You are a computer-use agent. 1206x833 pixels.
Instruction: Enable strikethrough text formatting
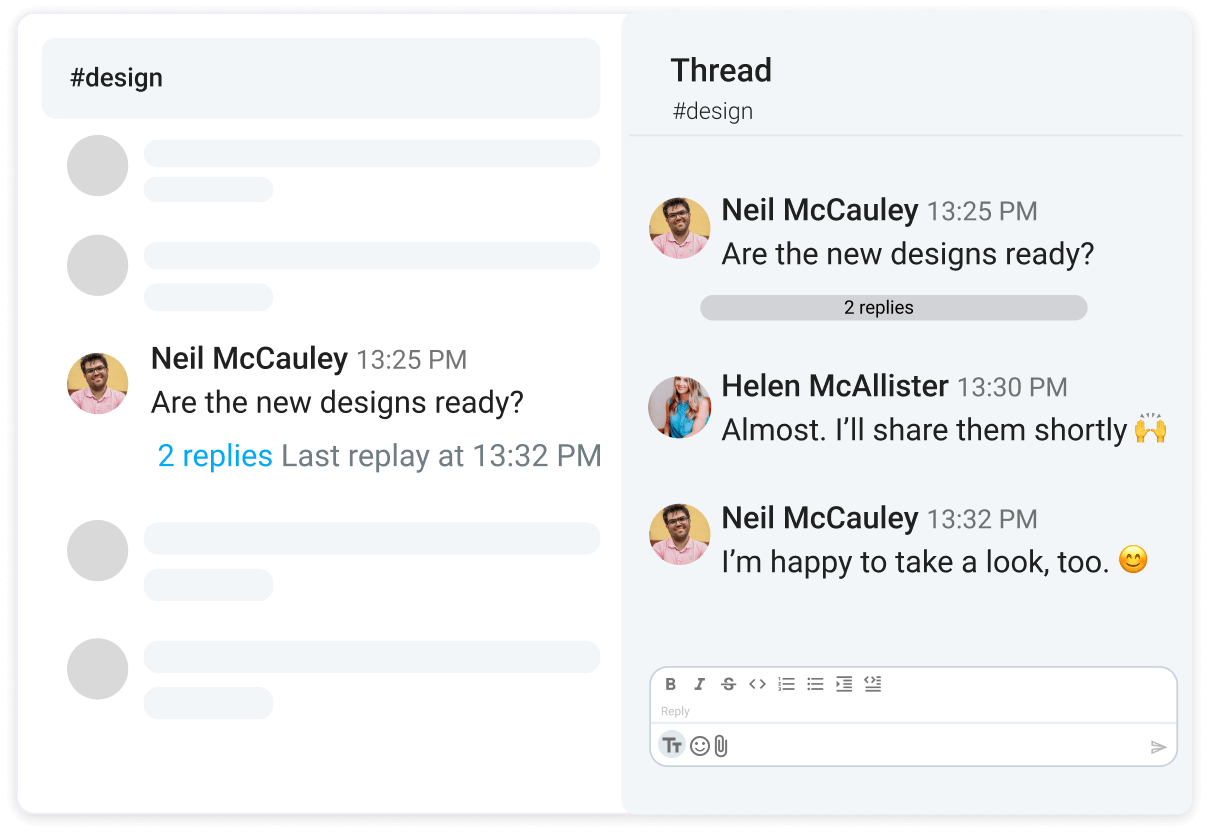[728, 684]
